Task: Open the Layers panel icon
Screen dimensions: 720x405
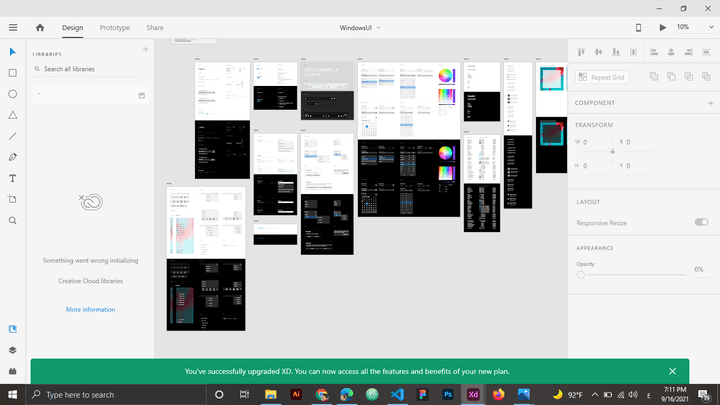Action: [x=13, y=350]
